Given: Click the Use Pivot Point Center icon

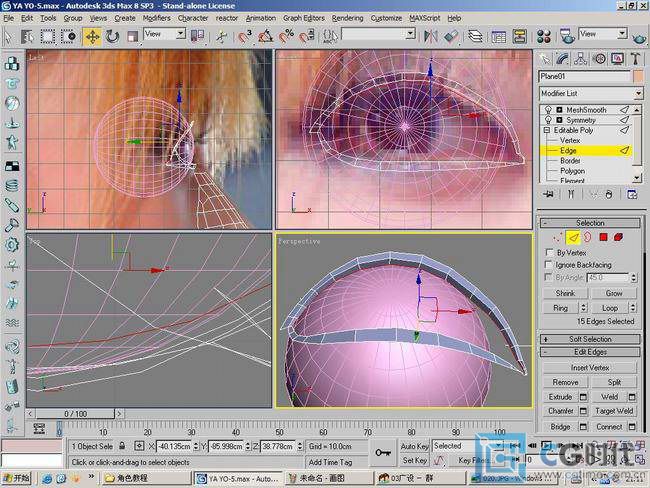Looking at the screenshot, I should (x=198, y=36).
